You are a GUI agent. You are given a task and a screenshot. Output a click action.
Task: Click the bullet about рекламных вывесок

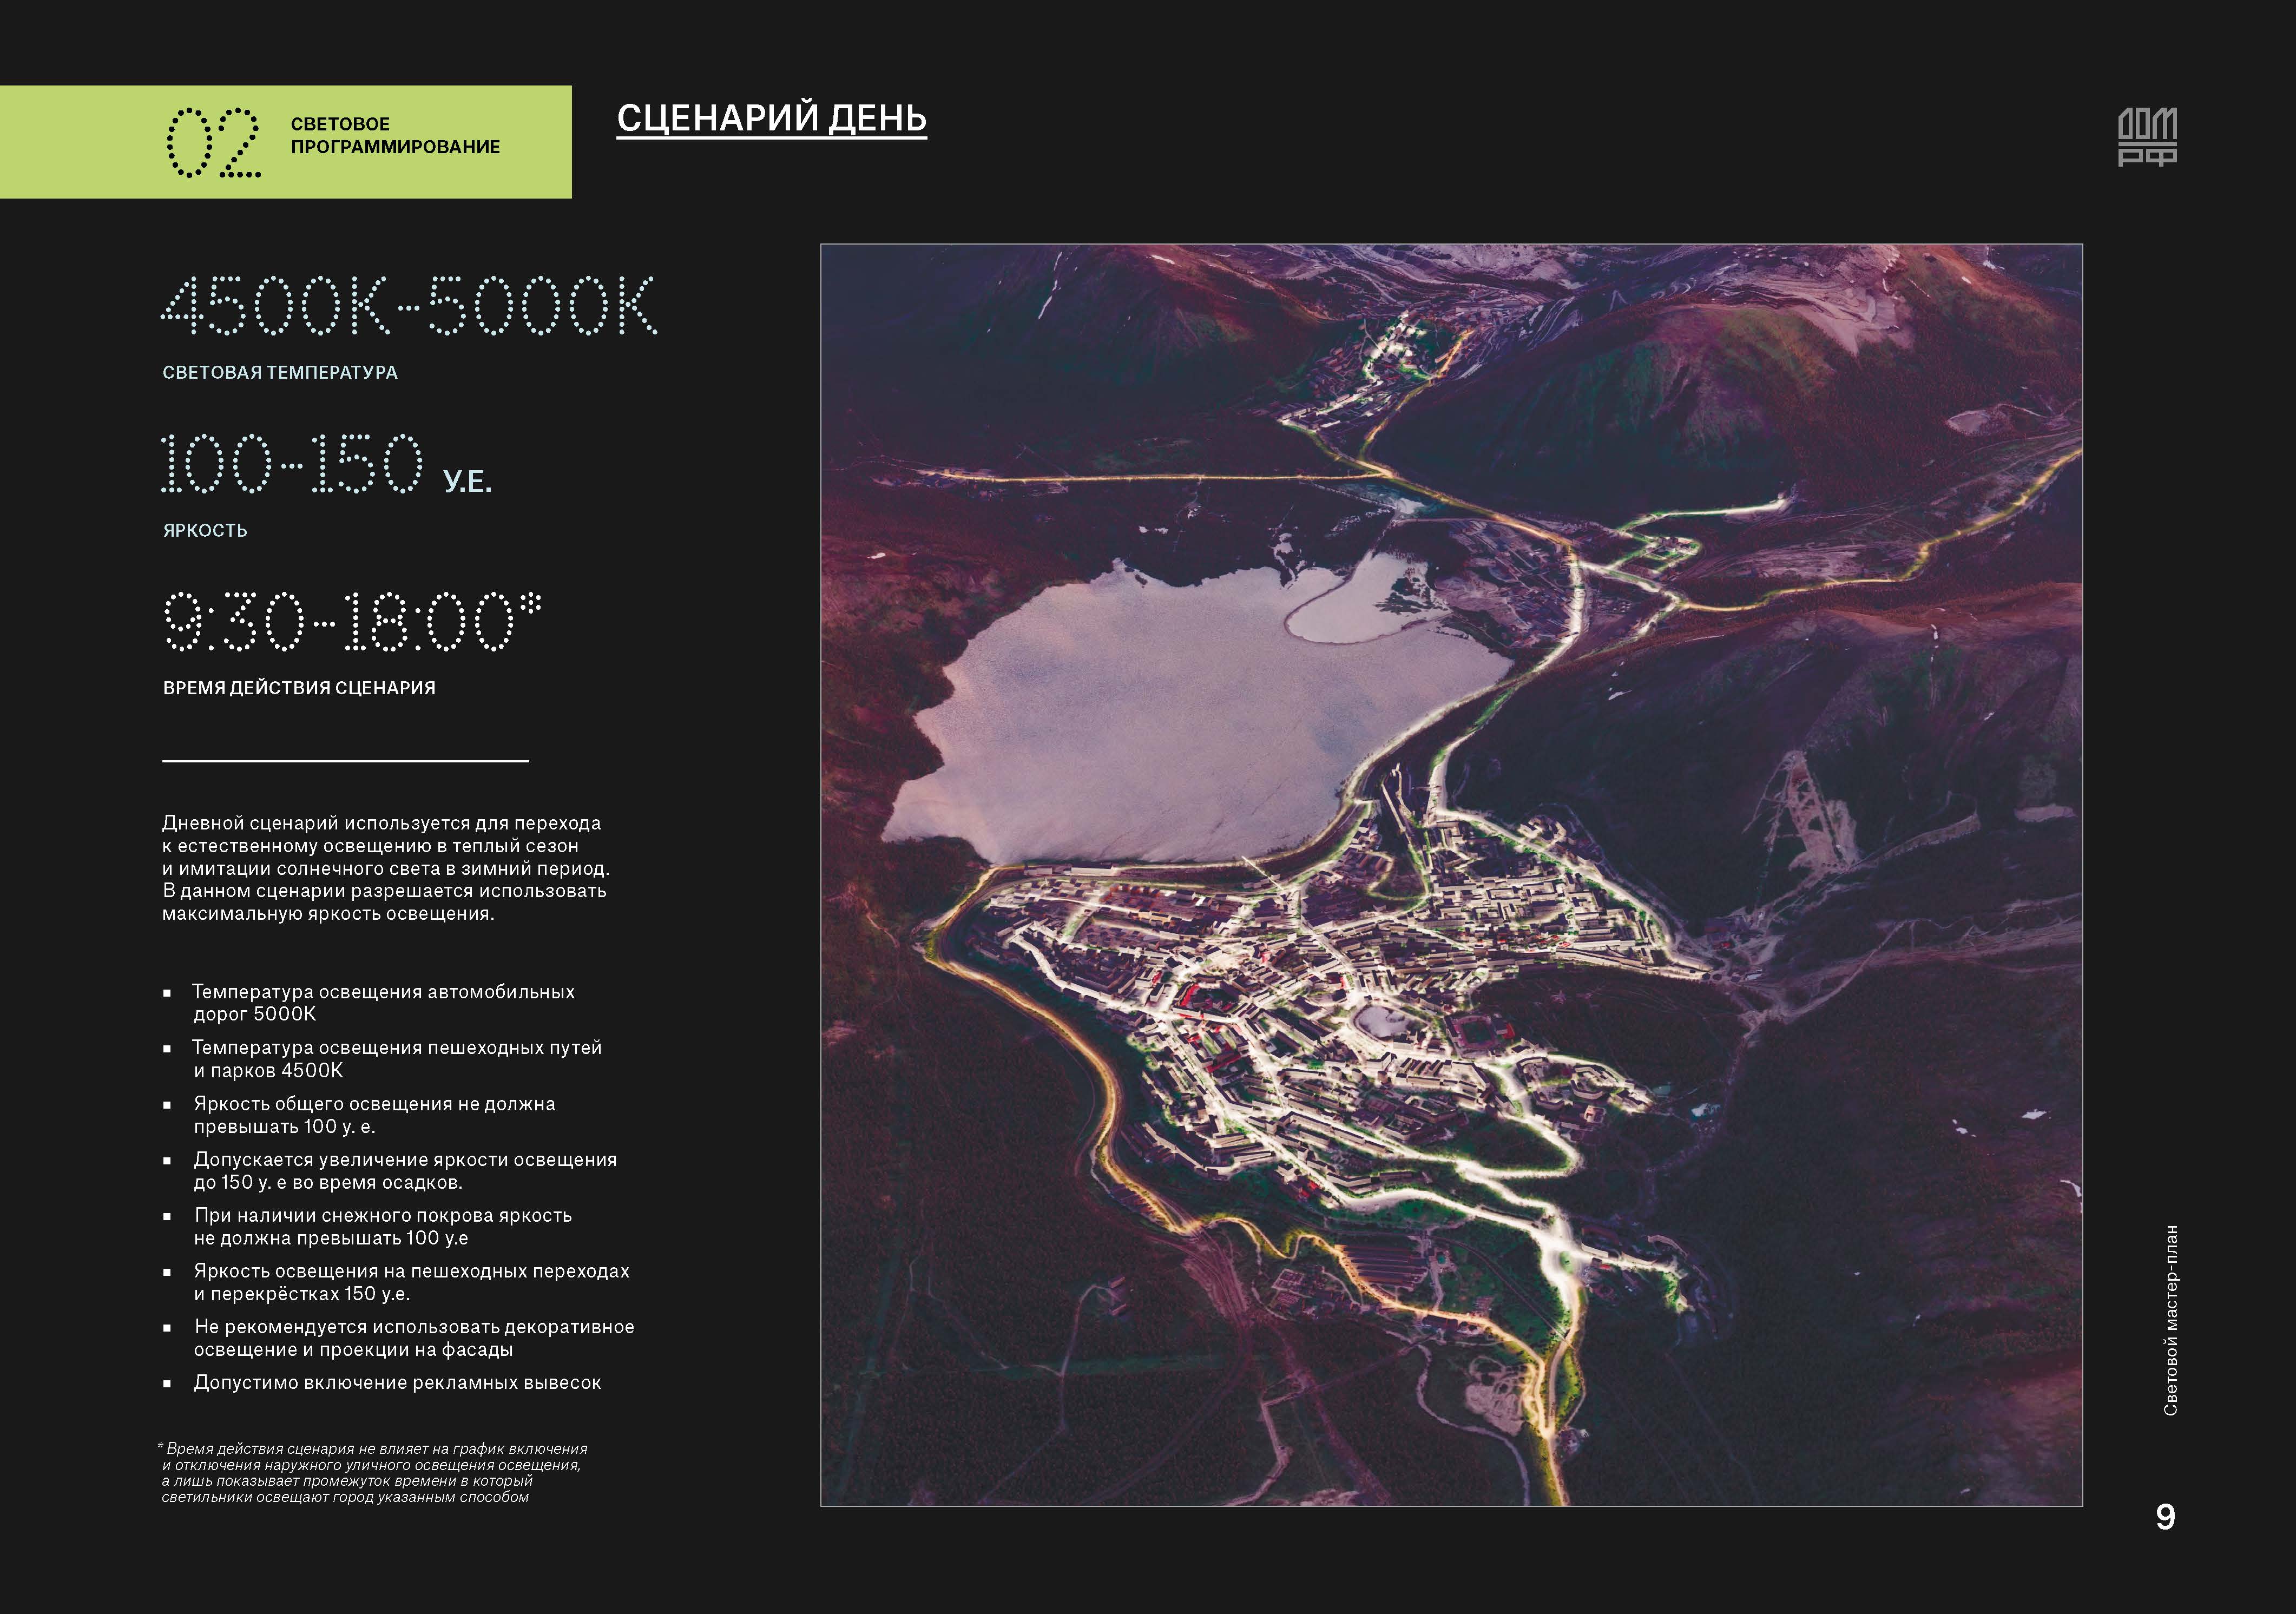tap(397, 1383)
